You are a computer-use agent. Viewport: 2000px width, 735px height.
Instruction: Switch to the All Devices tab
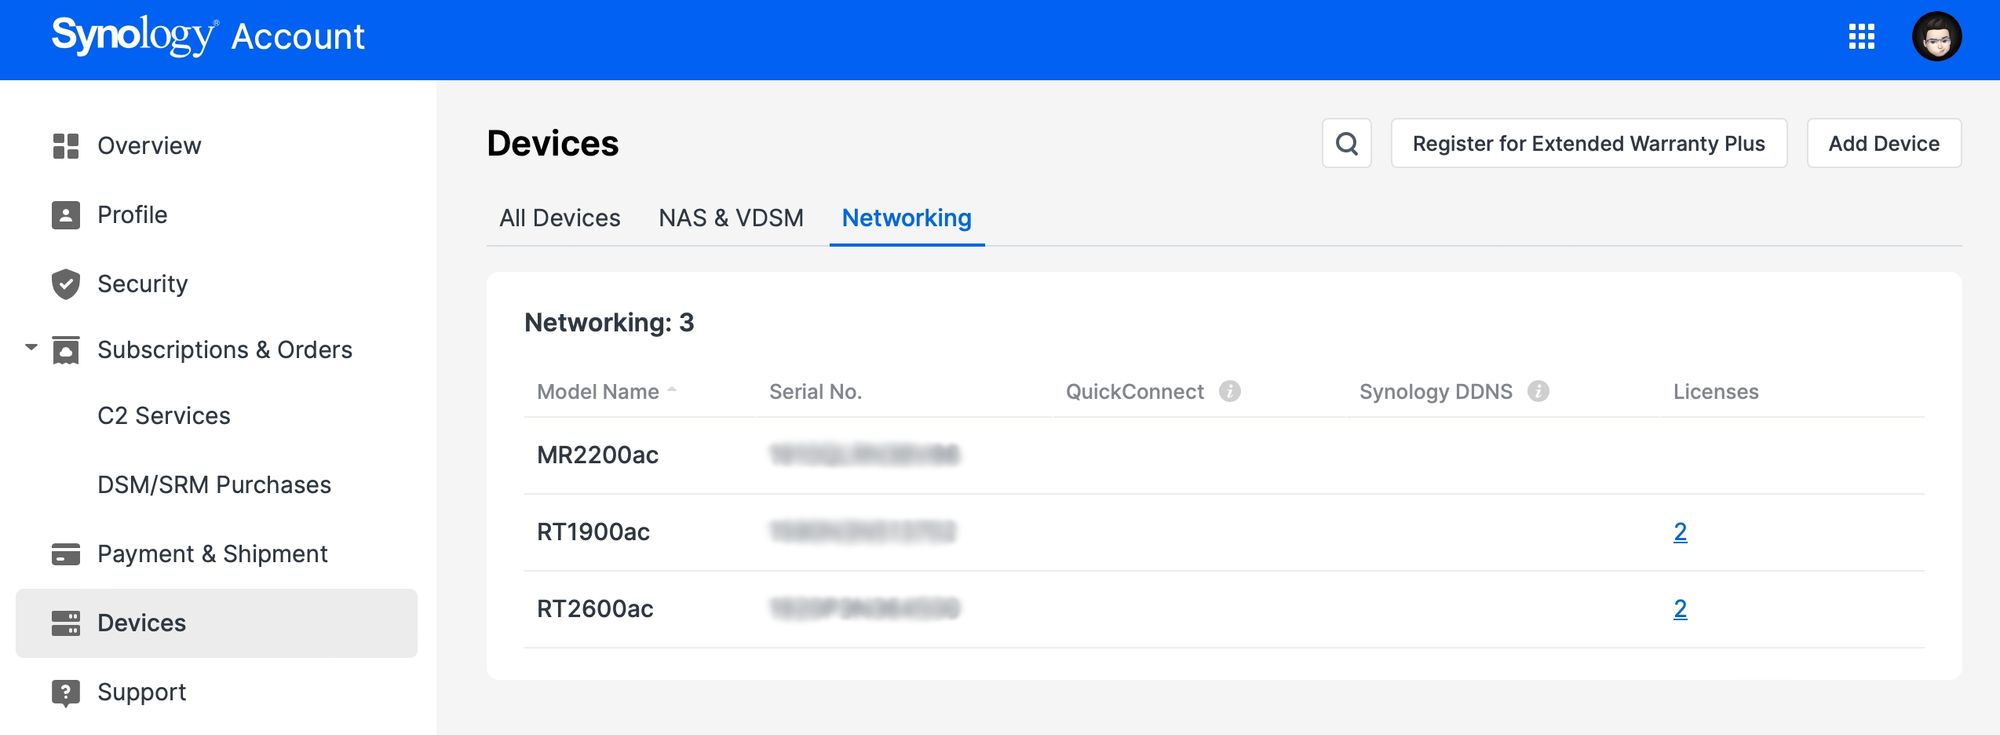(560, 218)
